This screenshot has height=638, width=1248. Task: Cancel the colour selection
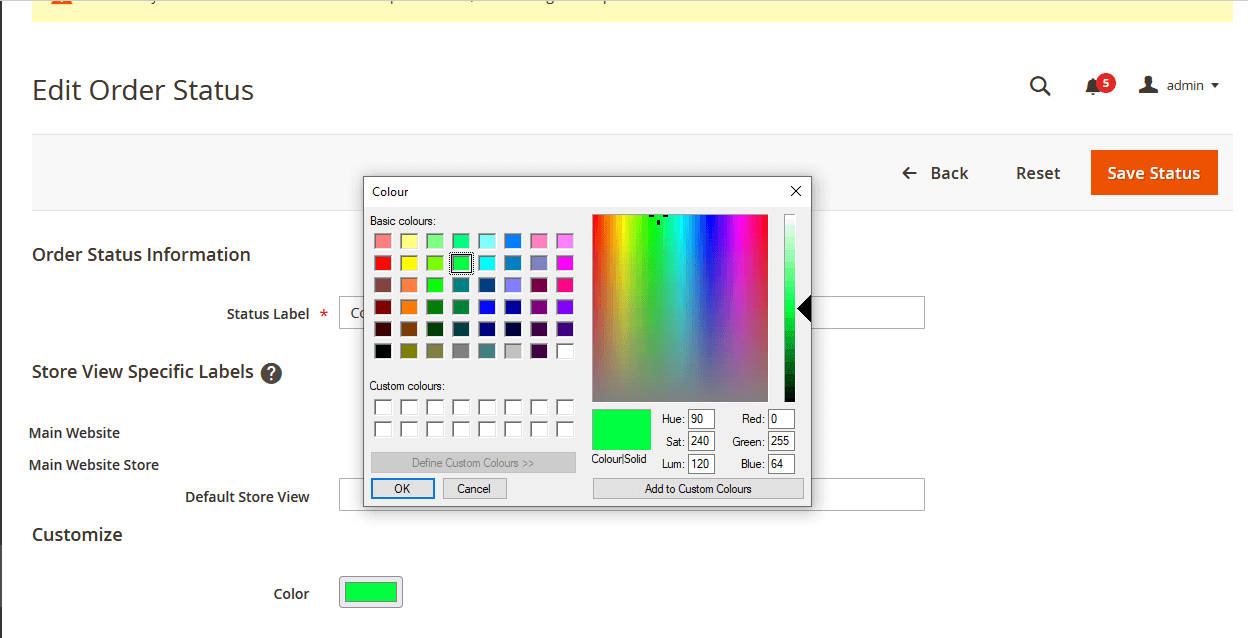click(474, 488)
